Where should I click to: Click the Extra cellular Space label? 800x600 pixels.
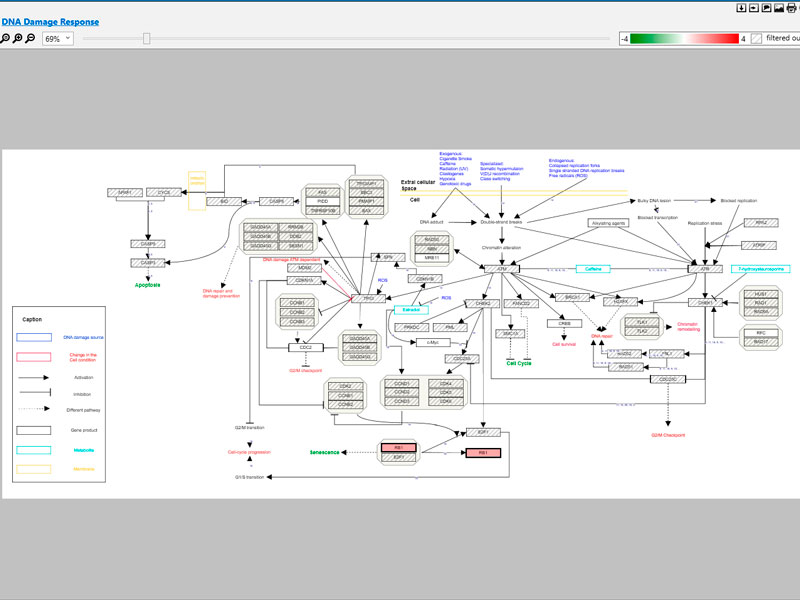pyautogui.click(x=418, y=185)
